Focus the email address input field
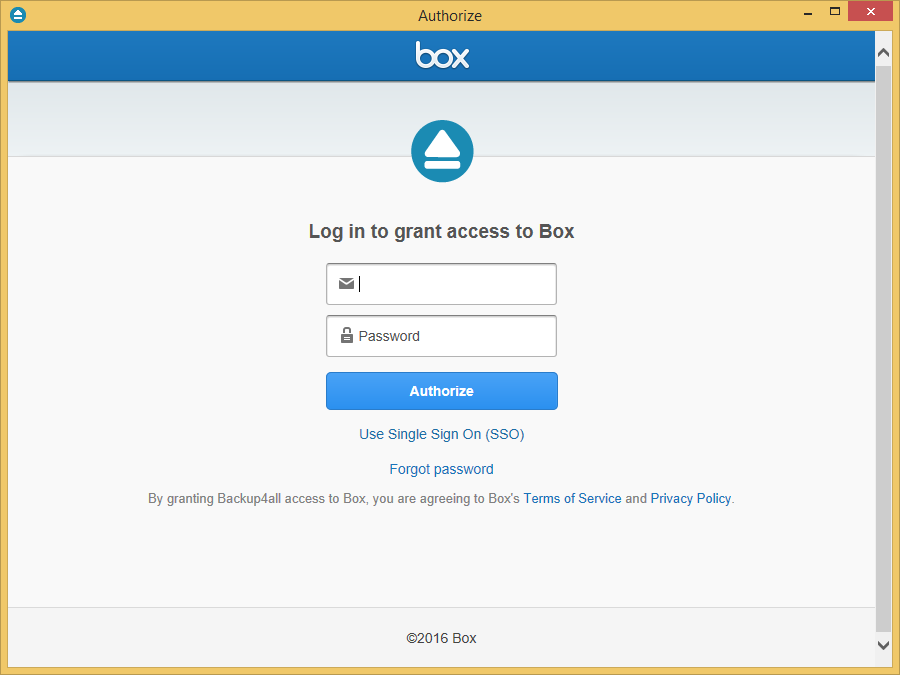The image size is (900, 675). [x=441, y=284]
